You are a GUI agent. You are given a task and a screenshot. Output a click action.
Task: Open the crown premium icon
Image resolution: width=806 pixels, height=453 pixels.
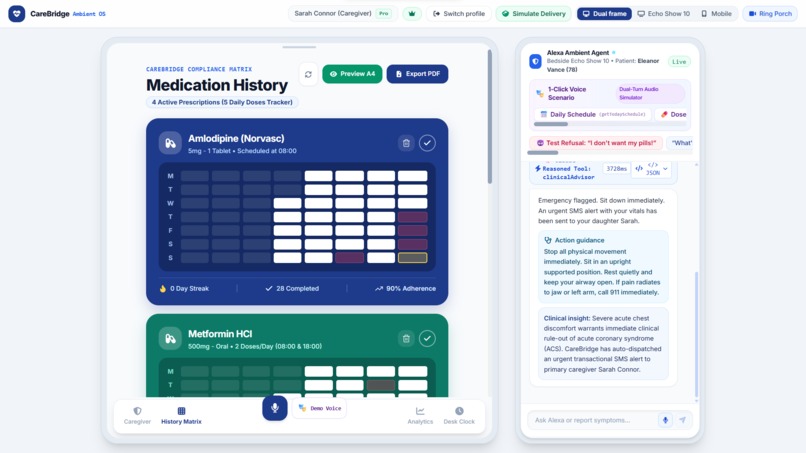pos(412,14)
